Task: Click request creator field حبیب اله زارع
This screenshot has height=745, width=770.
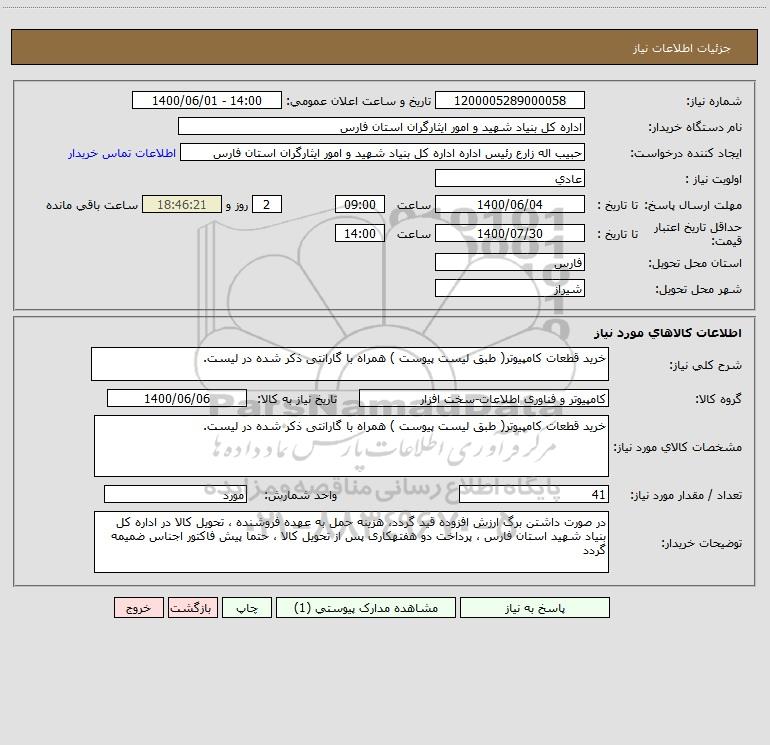Action: click(382, 152)
